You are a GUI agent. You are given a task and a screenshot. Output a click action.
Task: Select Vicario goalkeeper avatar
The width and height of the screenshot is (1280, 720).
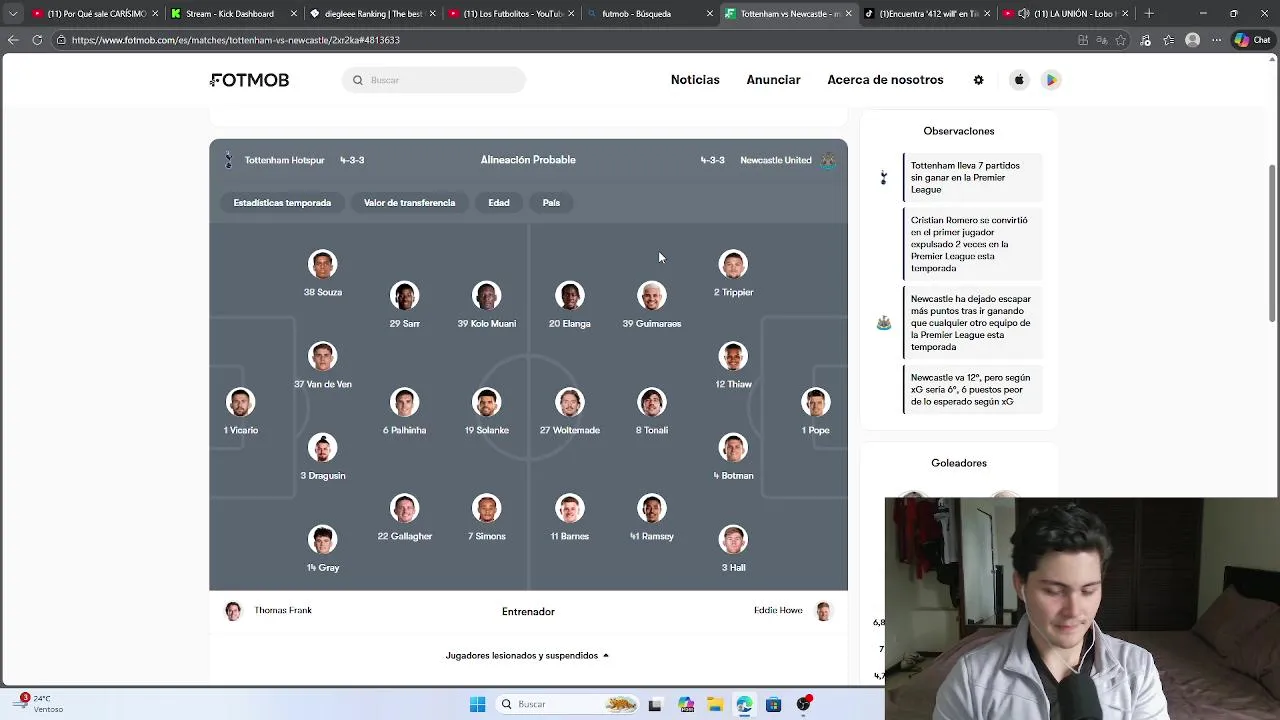click(240, 402)
